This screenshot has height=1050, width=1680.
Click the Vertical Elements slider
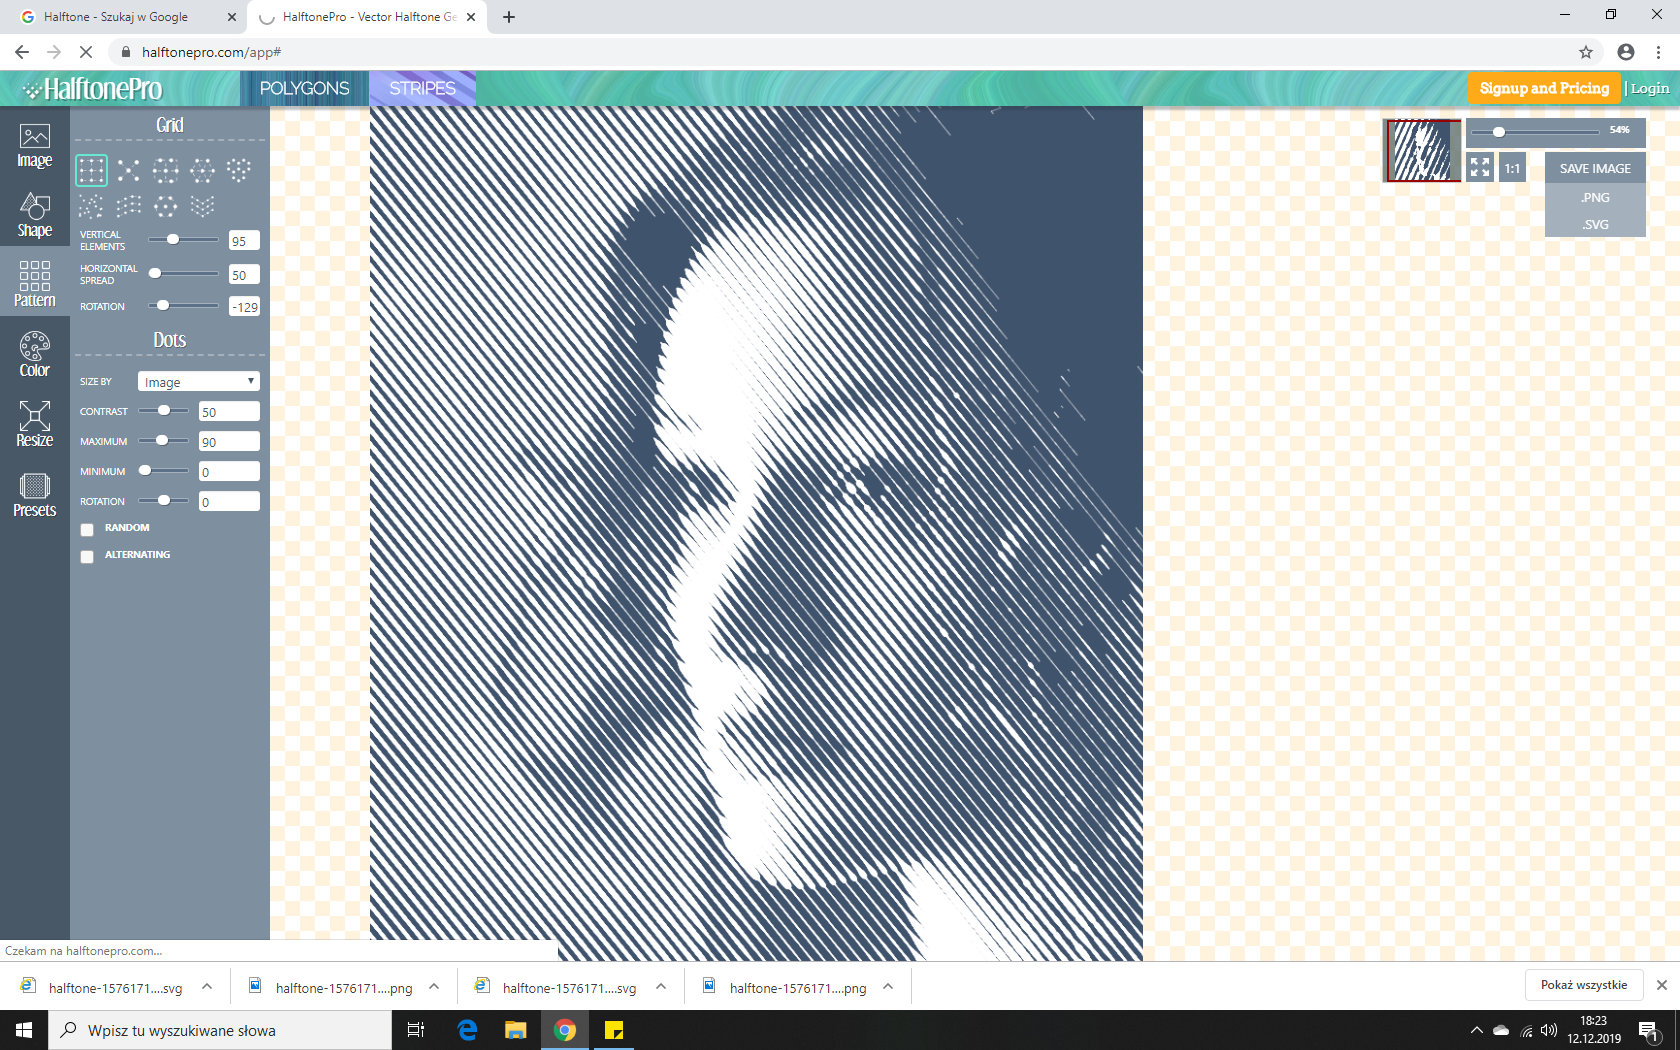(183, 240)
